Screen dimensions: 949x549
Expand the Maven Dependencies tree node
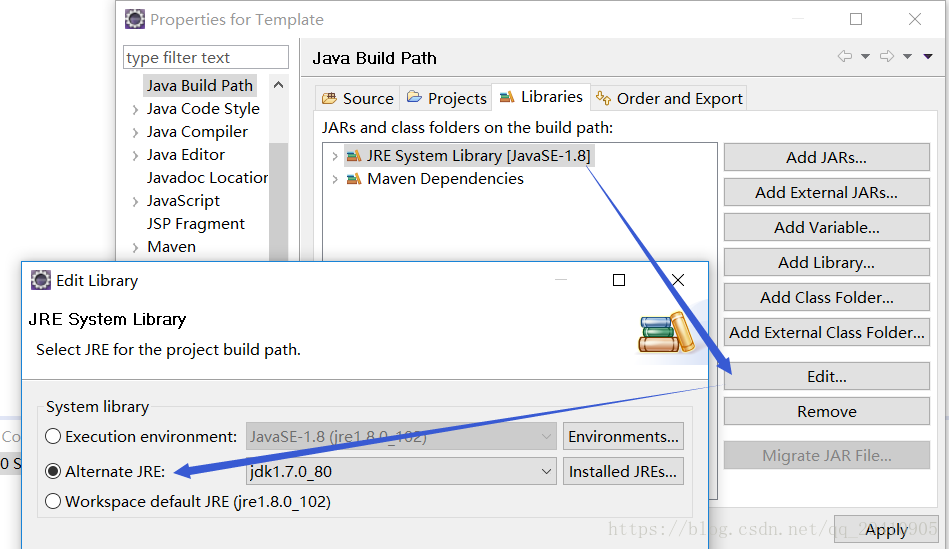(x=335, y=179)
